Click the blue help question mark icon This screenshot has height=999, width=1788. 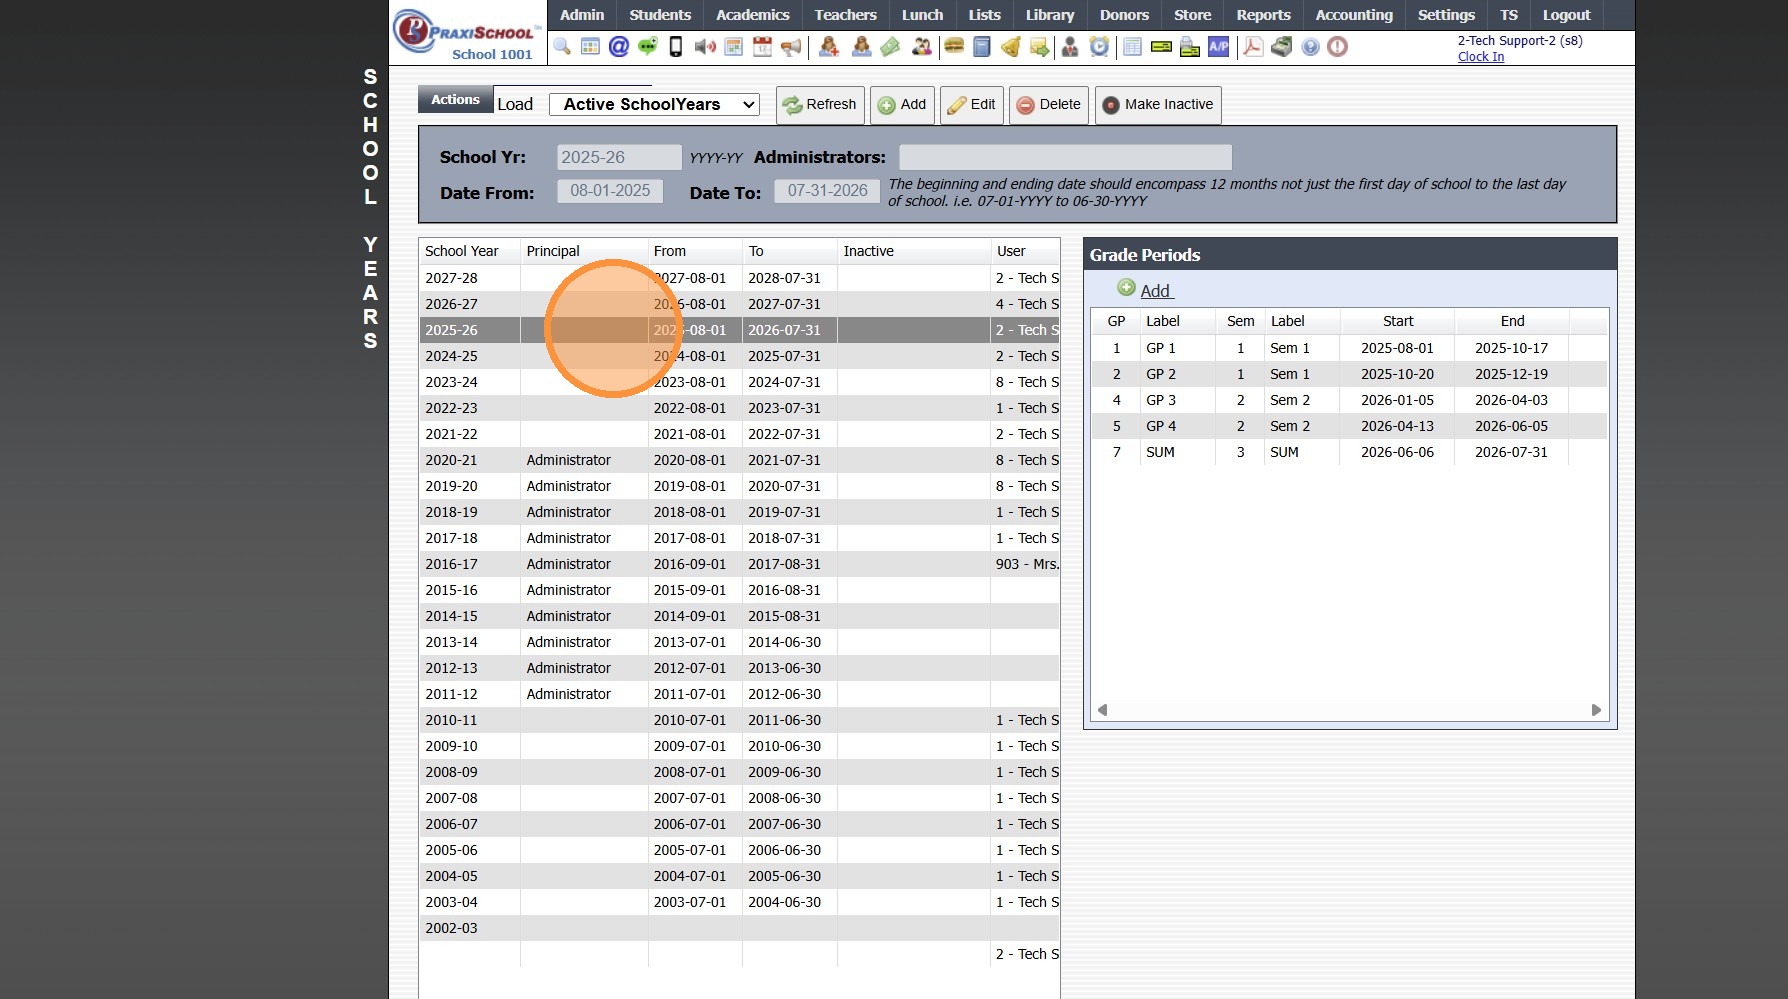[1310, 47]
